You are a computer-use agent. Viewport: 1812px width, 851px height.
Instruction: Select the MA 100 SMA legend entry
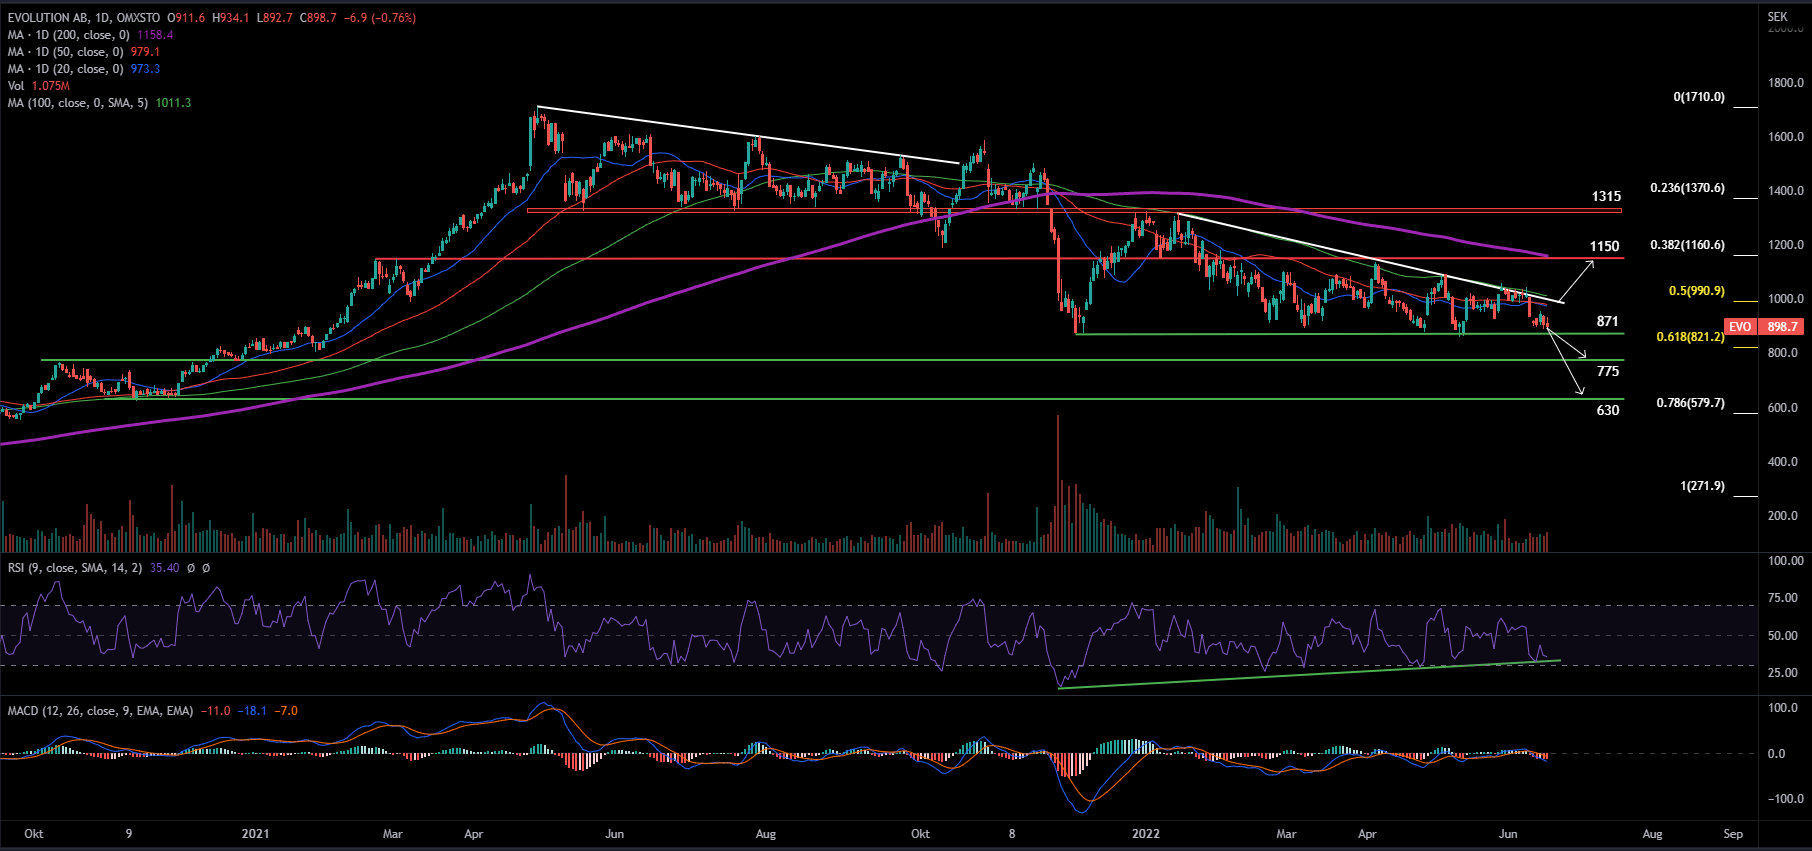[x=78, y=103]
